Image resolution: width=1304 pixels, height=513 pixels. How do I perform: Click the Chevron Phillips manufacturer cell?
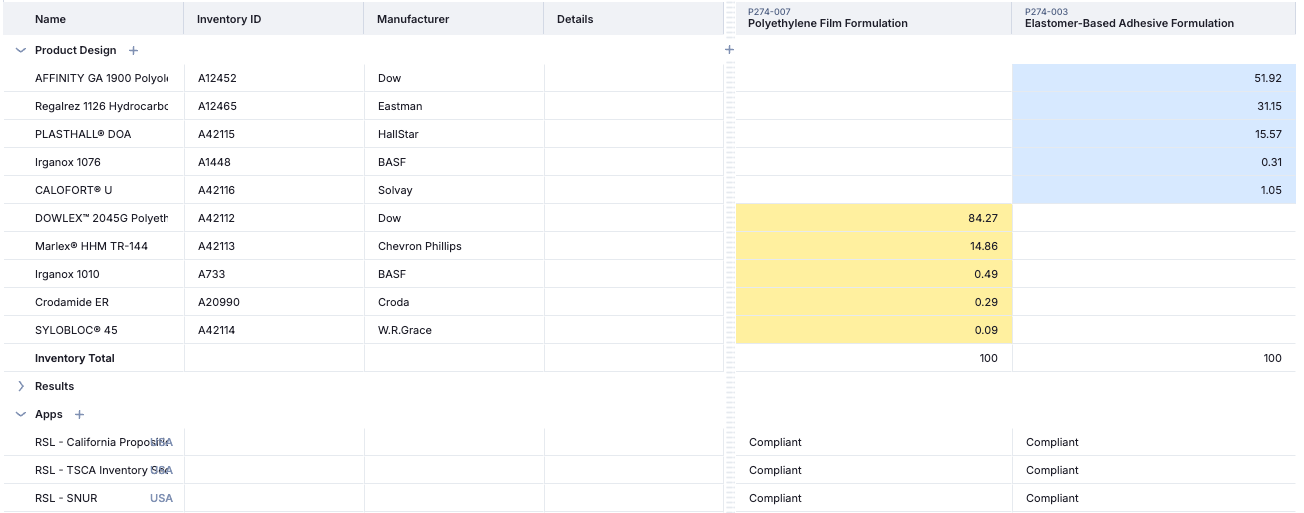(420, 246)
